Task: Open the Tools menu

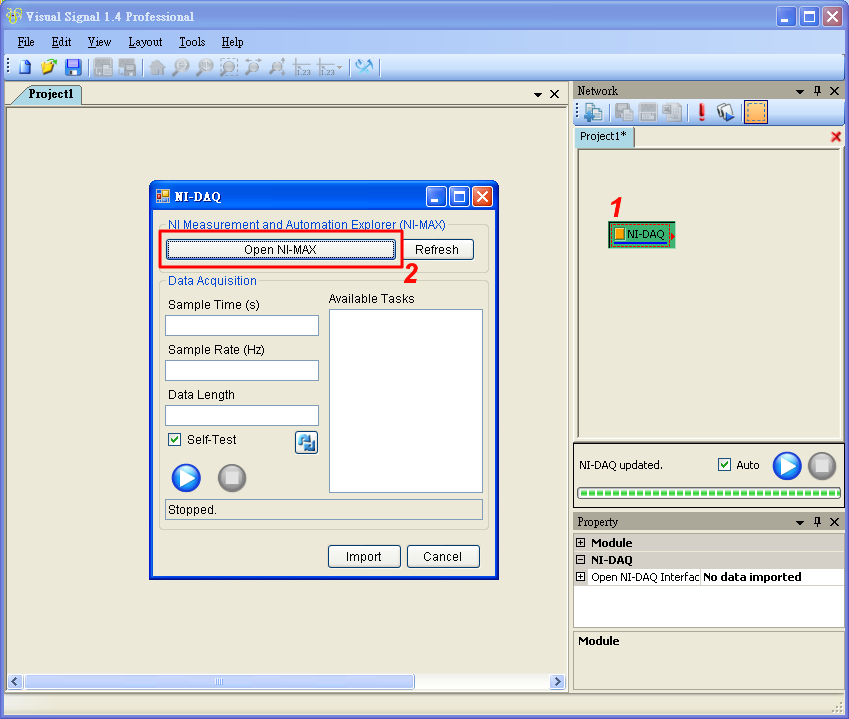Action: 192,42
